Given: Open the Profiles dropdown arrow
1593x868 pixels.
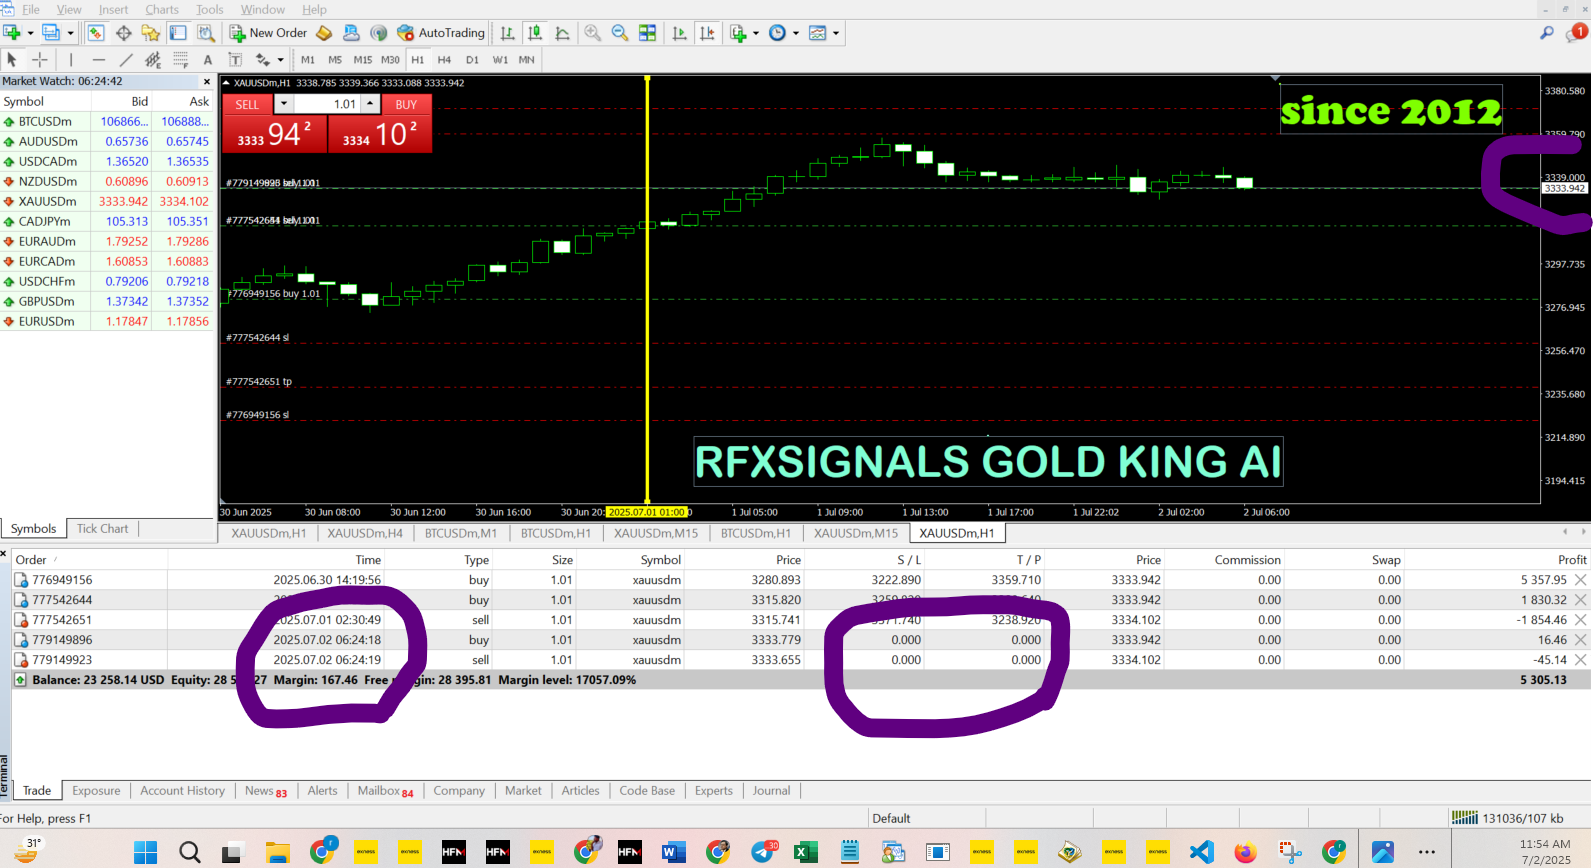Looking at the screenshot, I should tap(70, 33).
